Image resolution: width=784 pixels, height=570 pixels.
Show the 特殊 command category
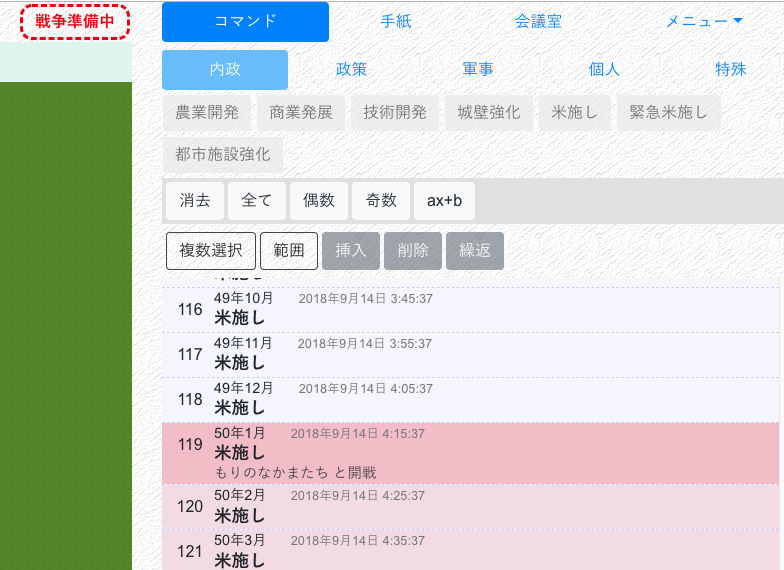click(730, 70)
